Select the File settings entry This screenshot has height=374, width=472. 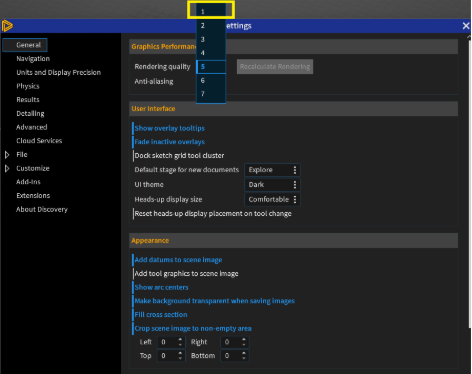click(x=22, y=155)
